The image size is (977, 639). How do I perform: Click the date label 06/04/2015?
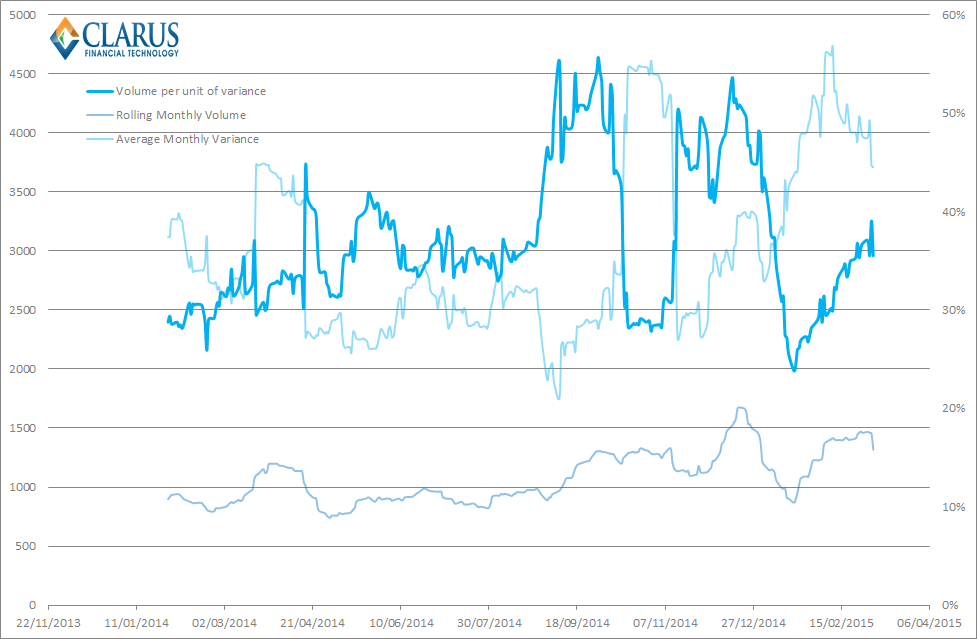930,622
